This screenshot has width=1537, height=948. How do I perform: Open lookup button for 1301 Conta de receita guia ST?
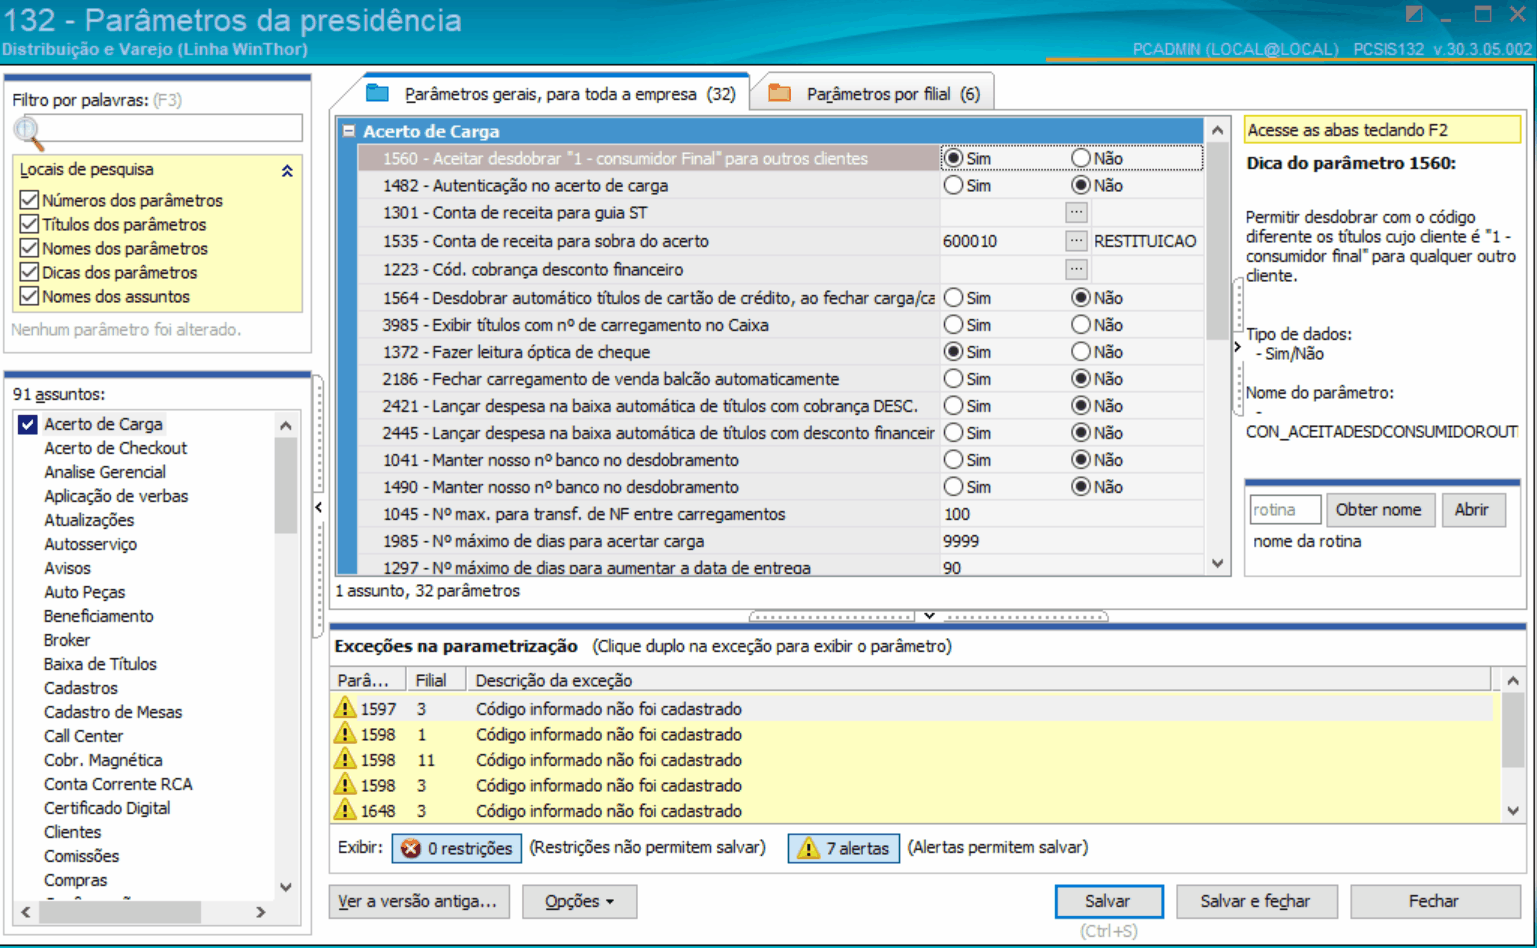pos(1076,212)
